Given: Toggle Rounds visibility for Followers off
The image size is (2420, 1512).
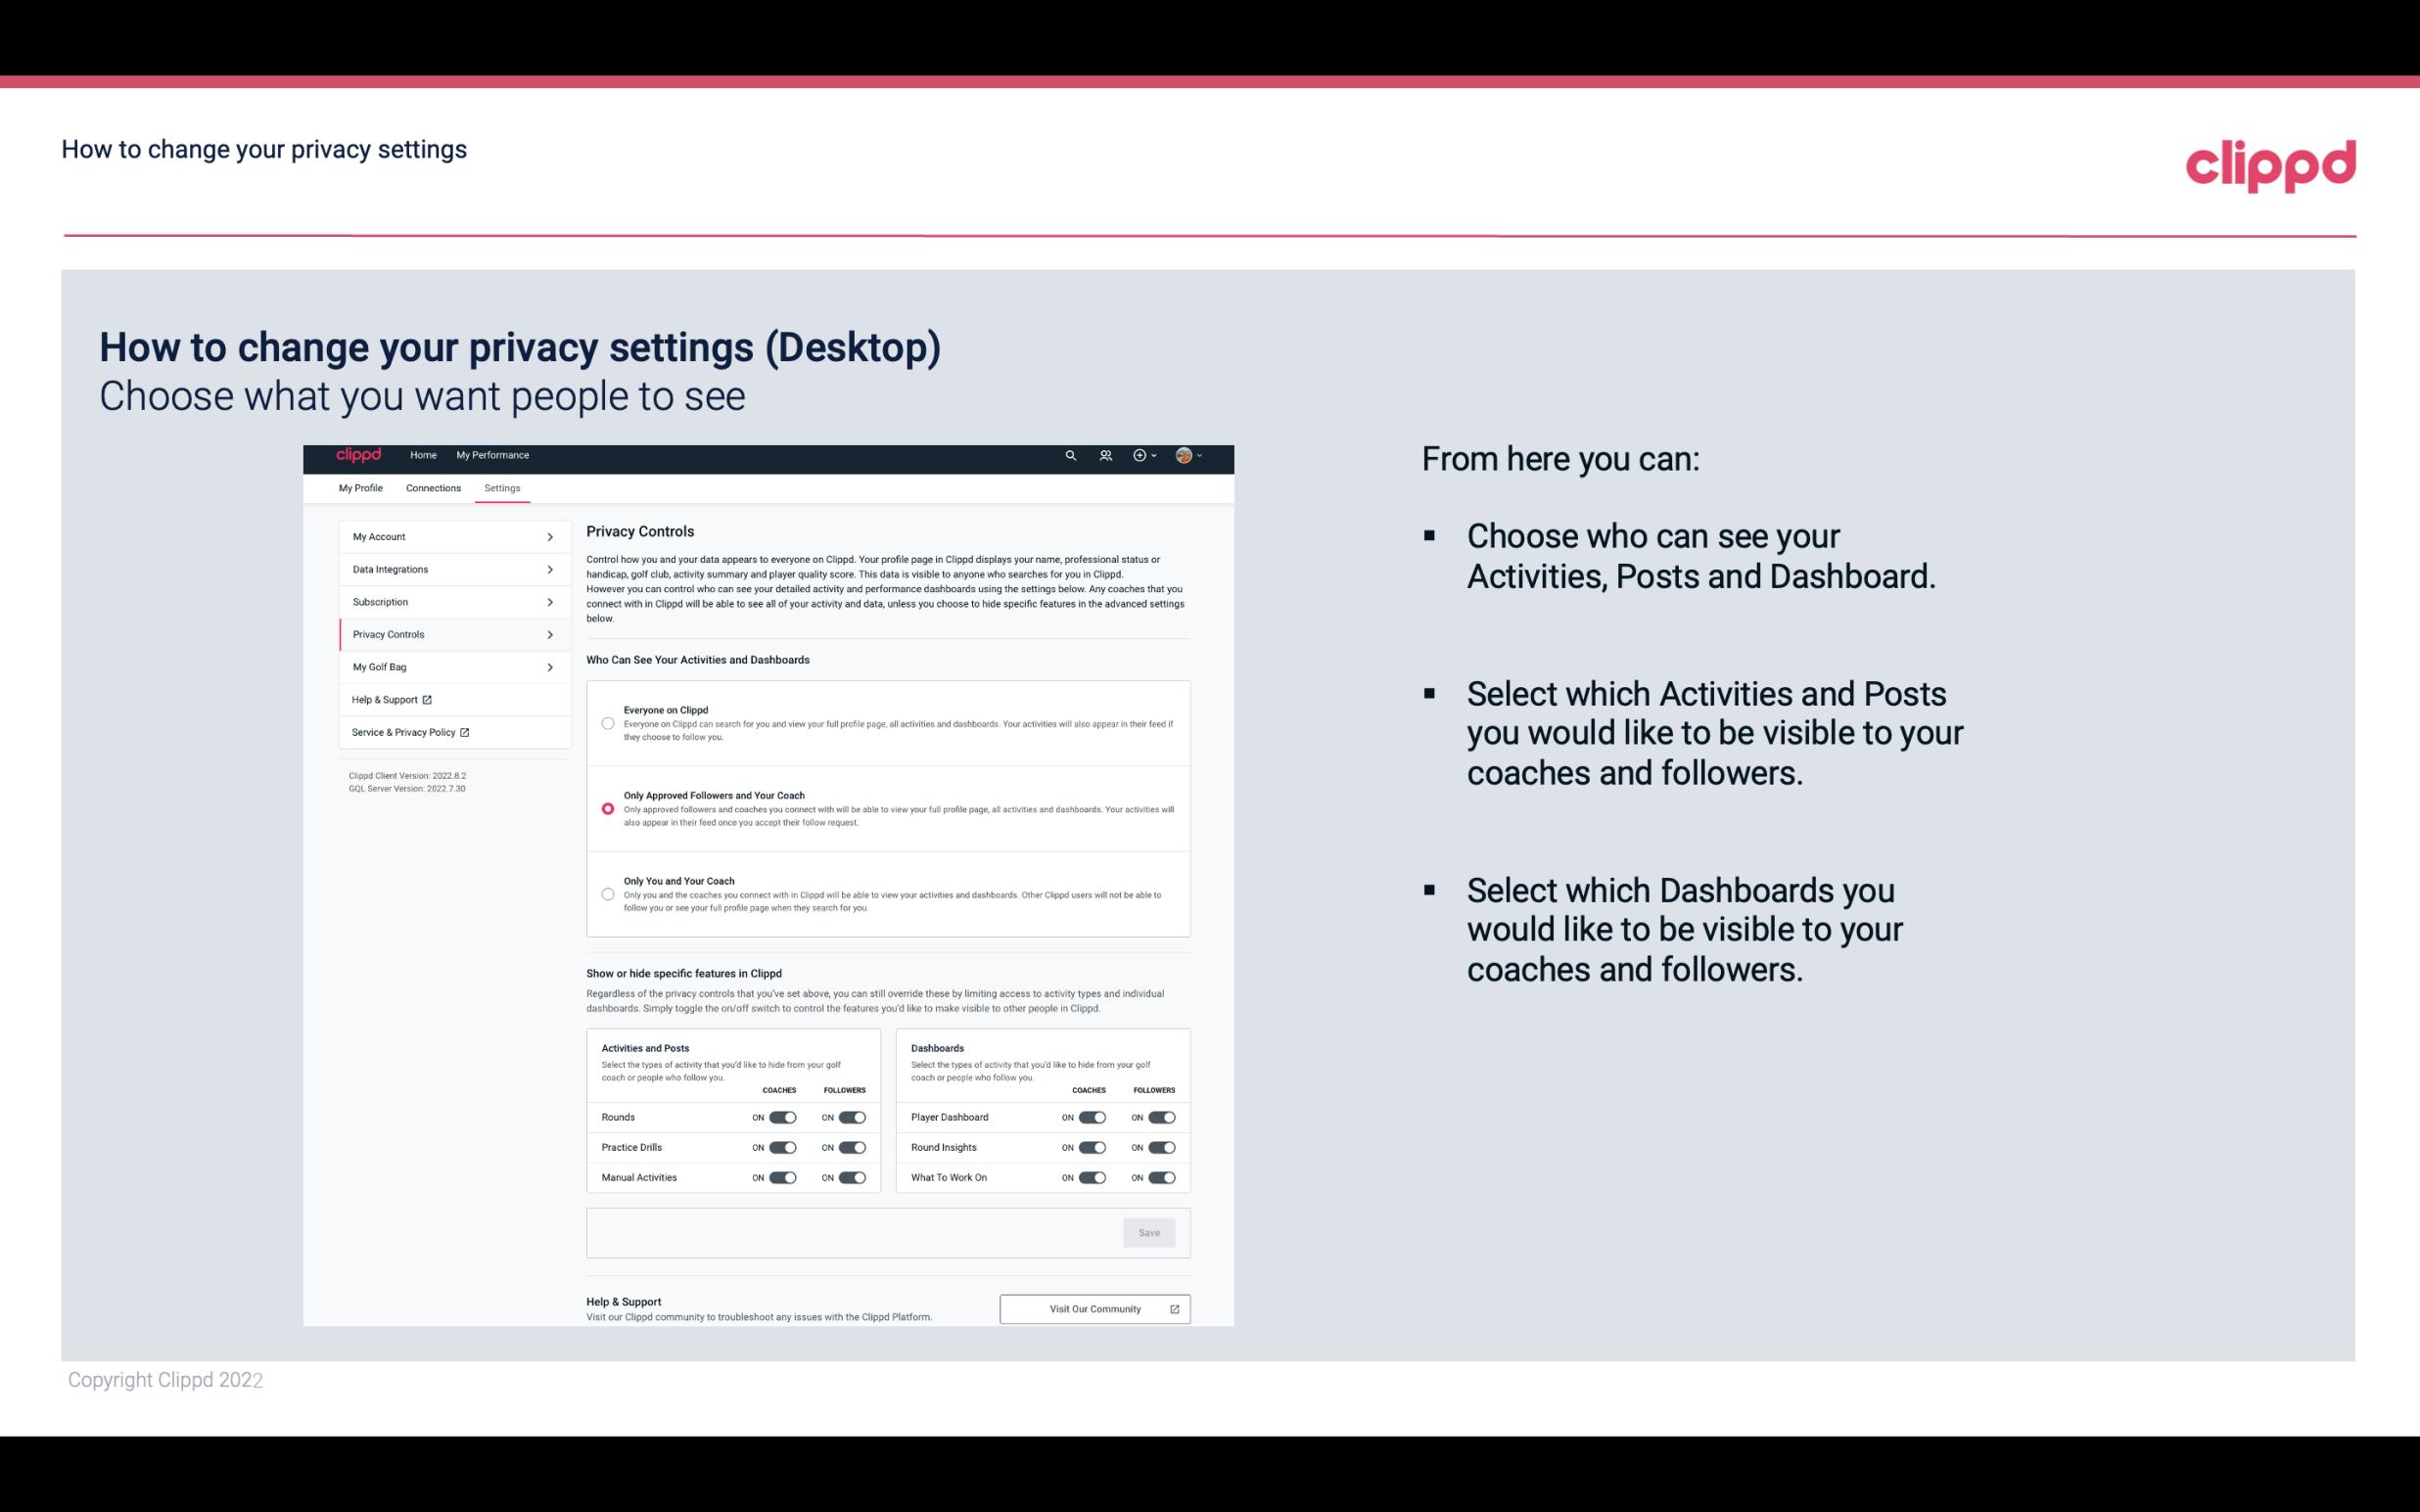Looking at the screenshot, I should (852, 1115).
